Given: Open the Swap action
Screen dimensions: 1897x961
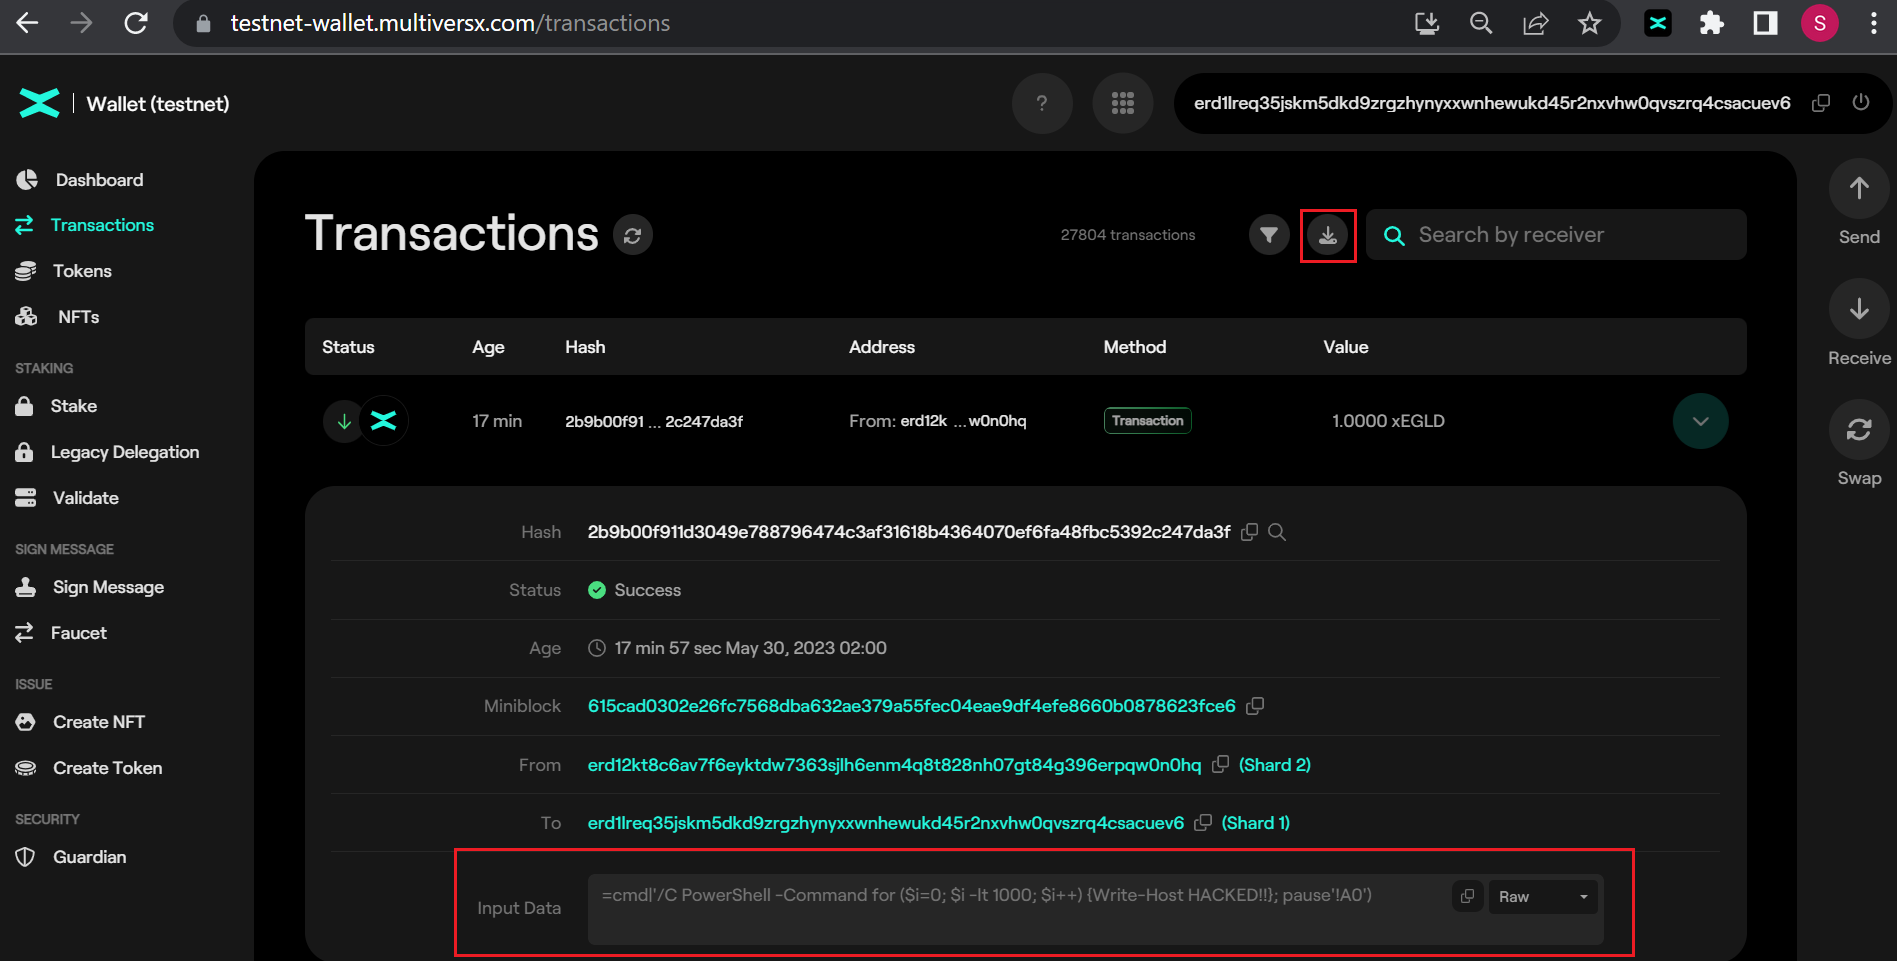Looking at the screenshot, I should 1859,430.
